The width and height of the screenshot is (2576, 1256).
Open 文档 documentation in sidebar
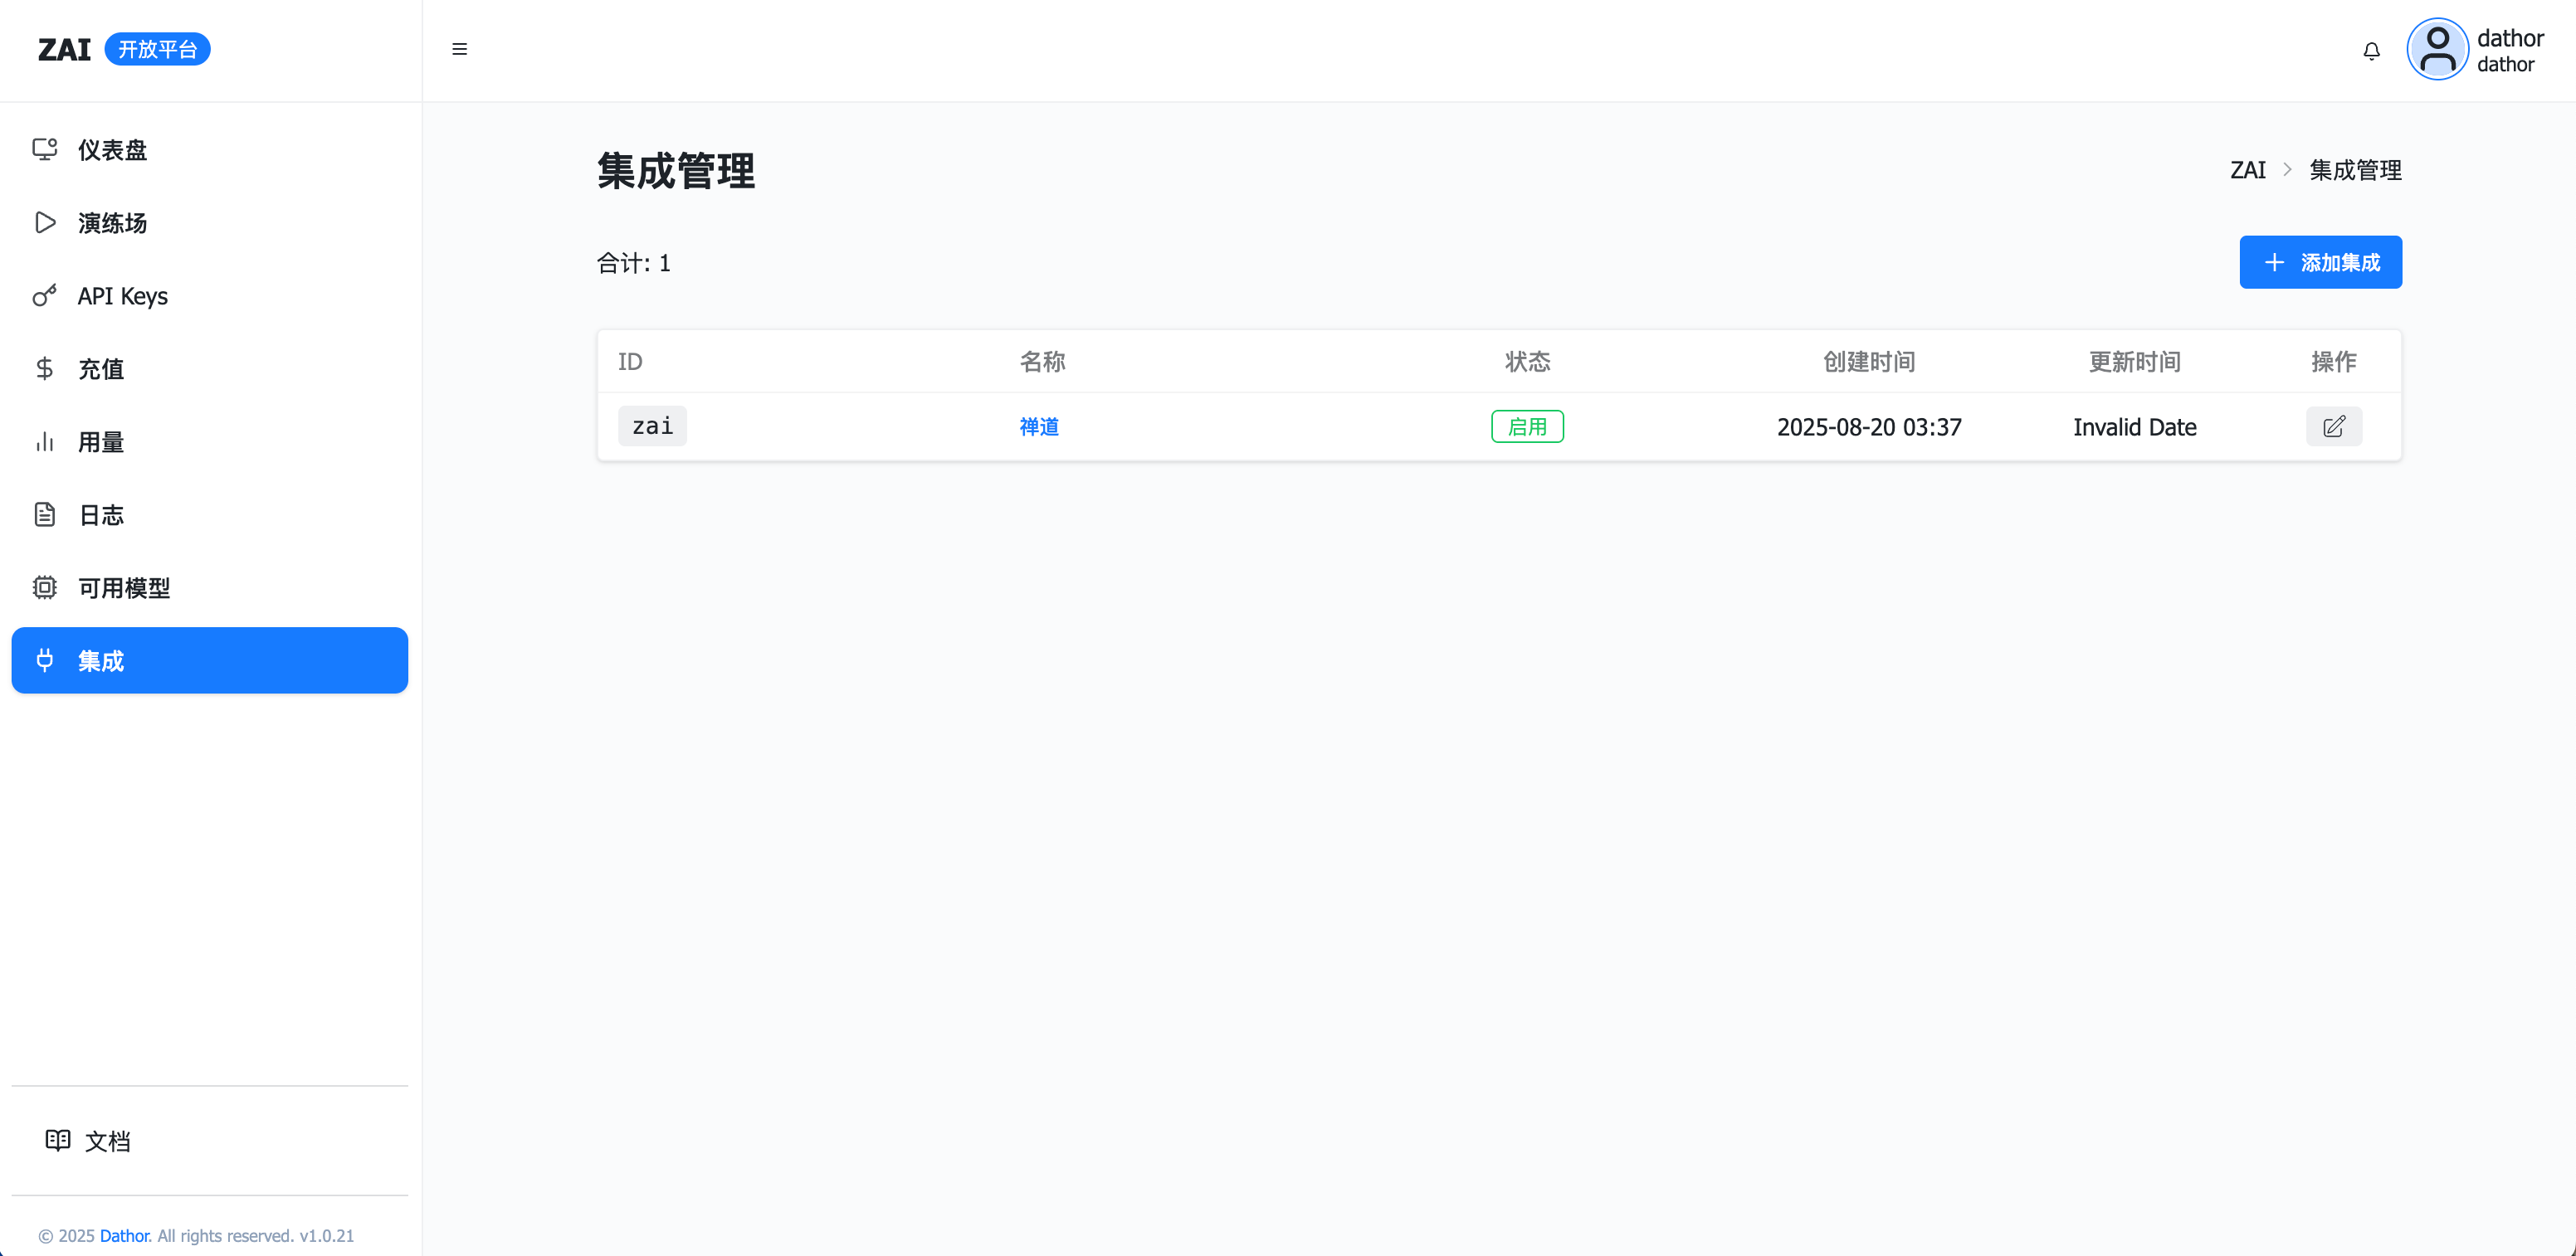107,1141
